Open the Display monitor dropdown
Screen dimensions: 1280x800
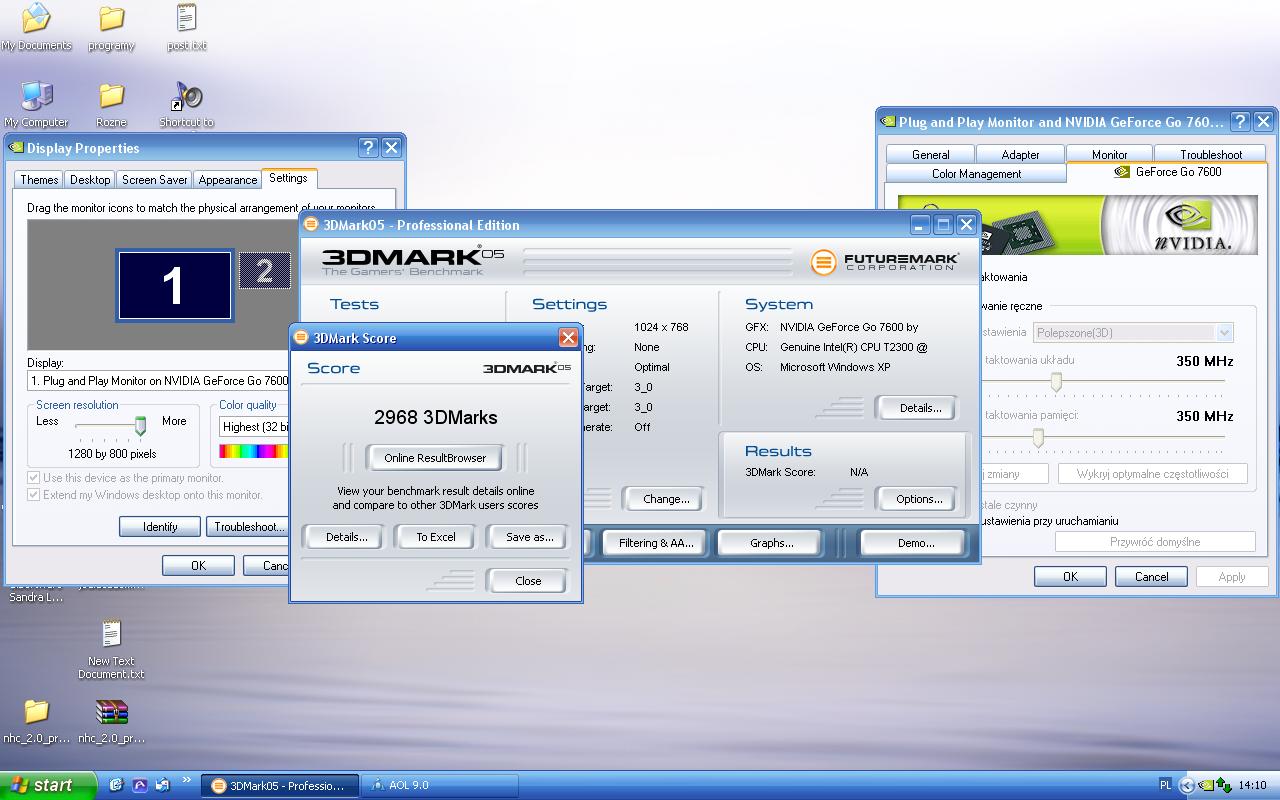click(x=158, y=381)
